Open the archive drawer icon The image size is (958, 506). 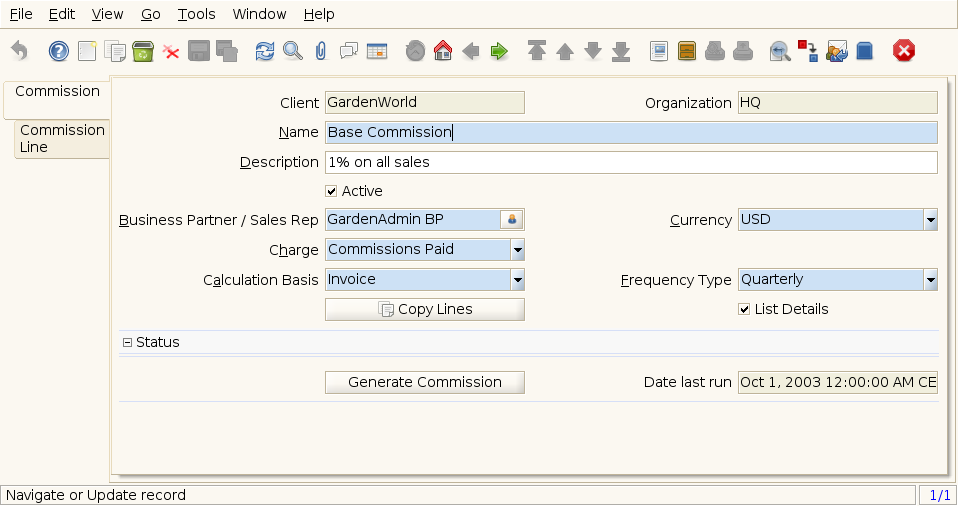[x=687, y=51]
